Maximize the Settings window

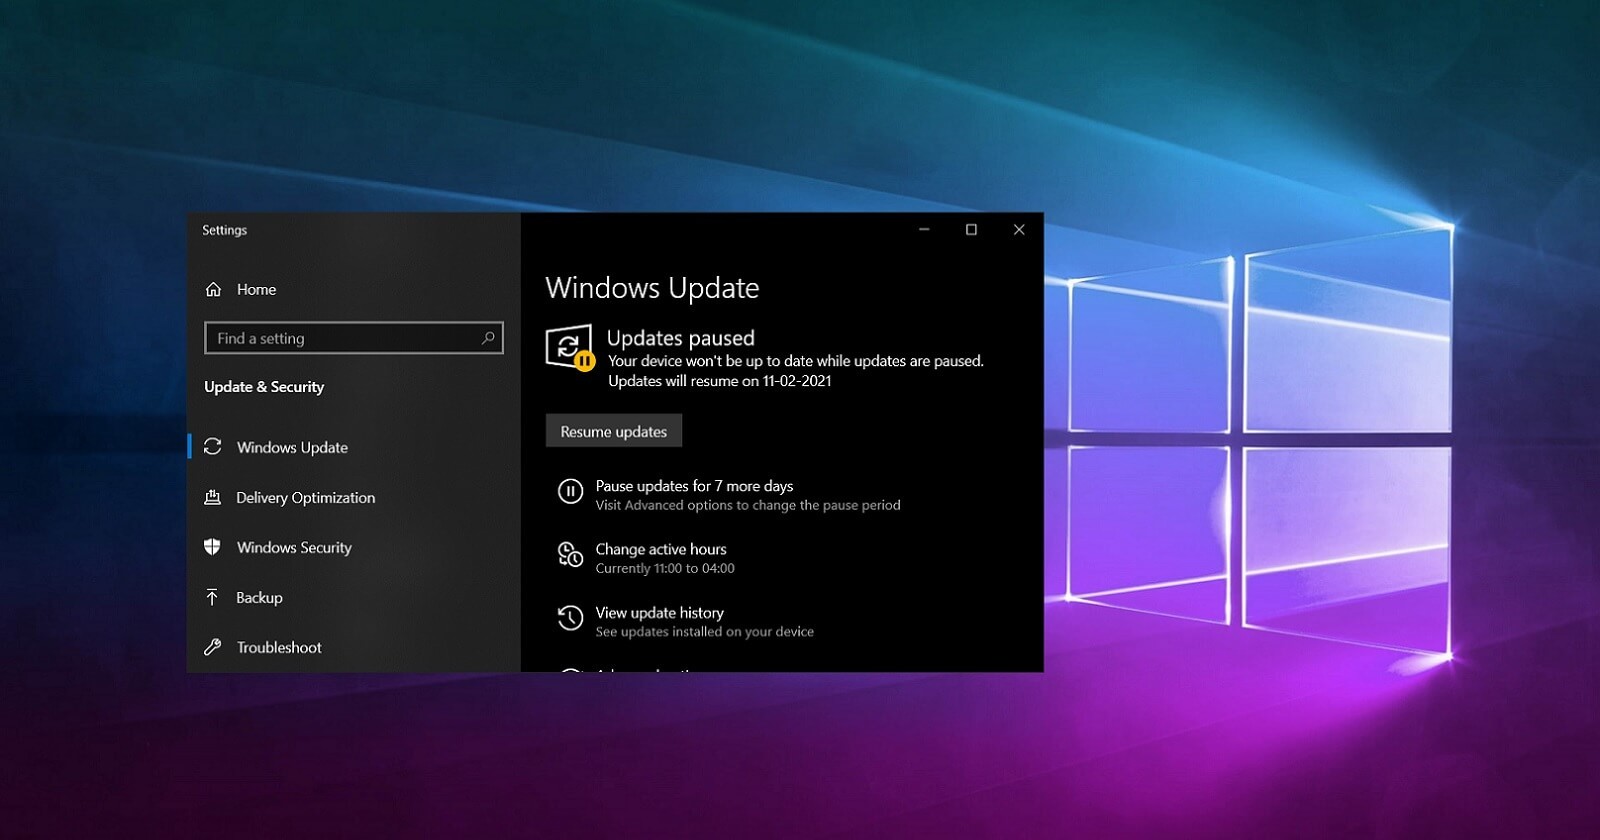[971, 230]
